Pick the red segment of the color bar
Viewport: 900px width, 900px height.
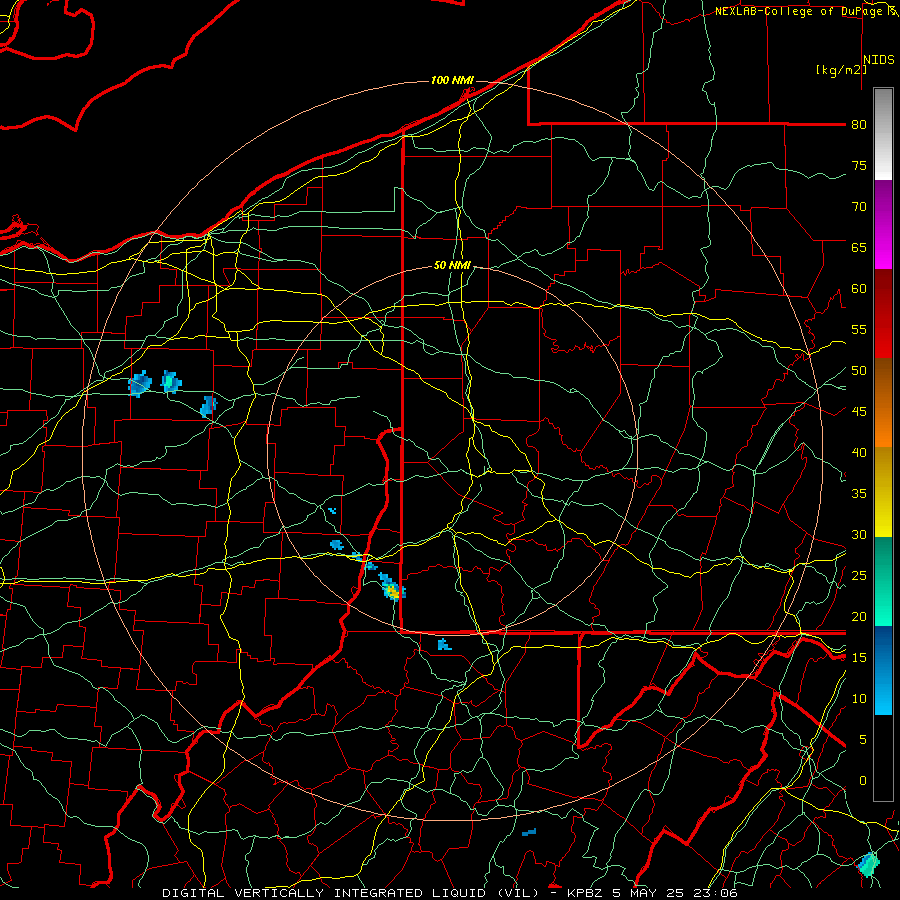coord(883,314)
